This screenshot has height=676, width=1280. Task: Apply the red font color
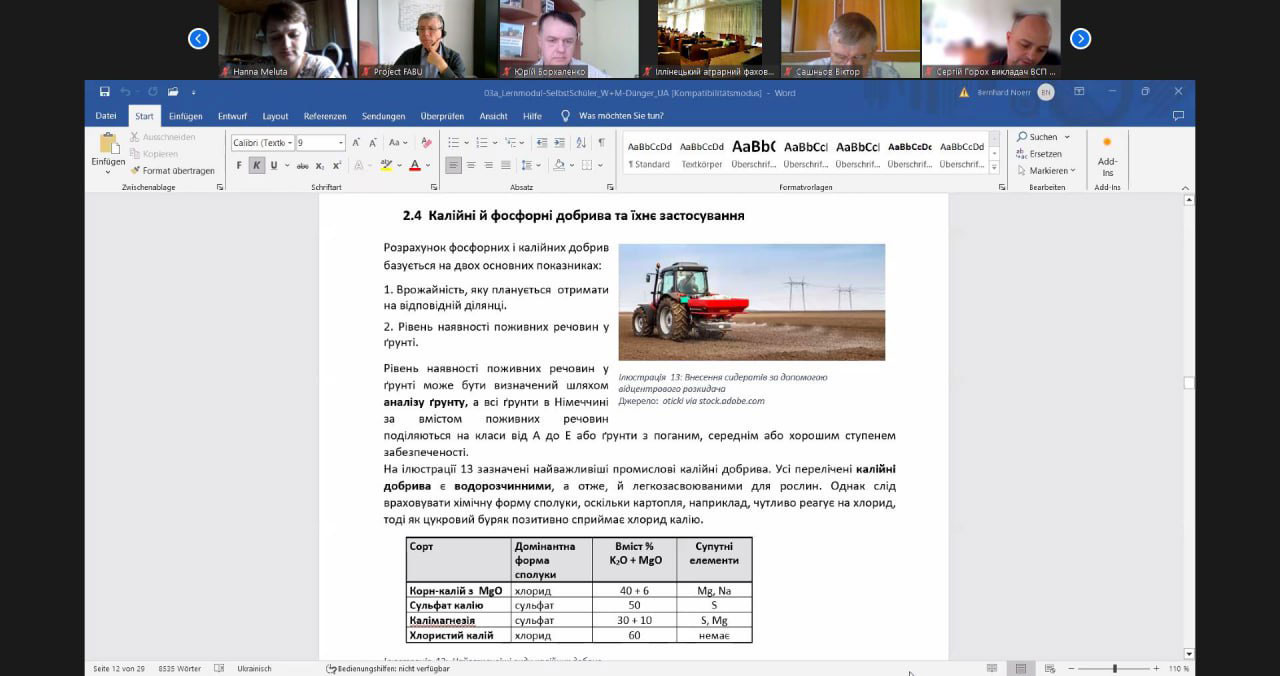(x=414, y=166)
